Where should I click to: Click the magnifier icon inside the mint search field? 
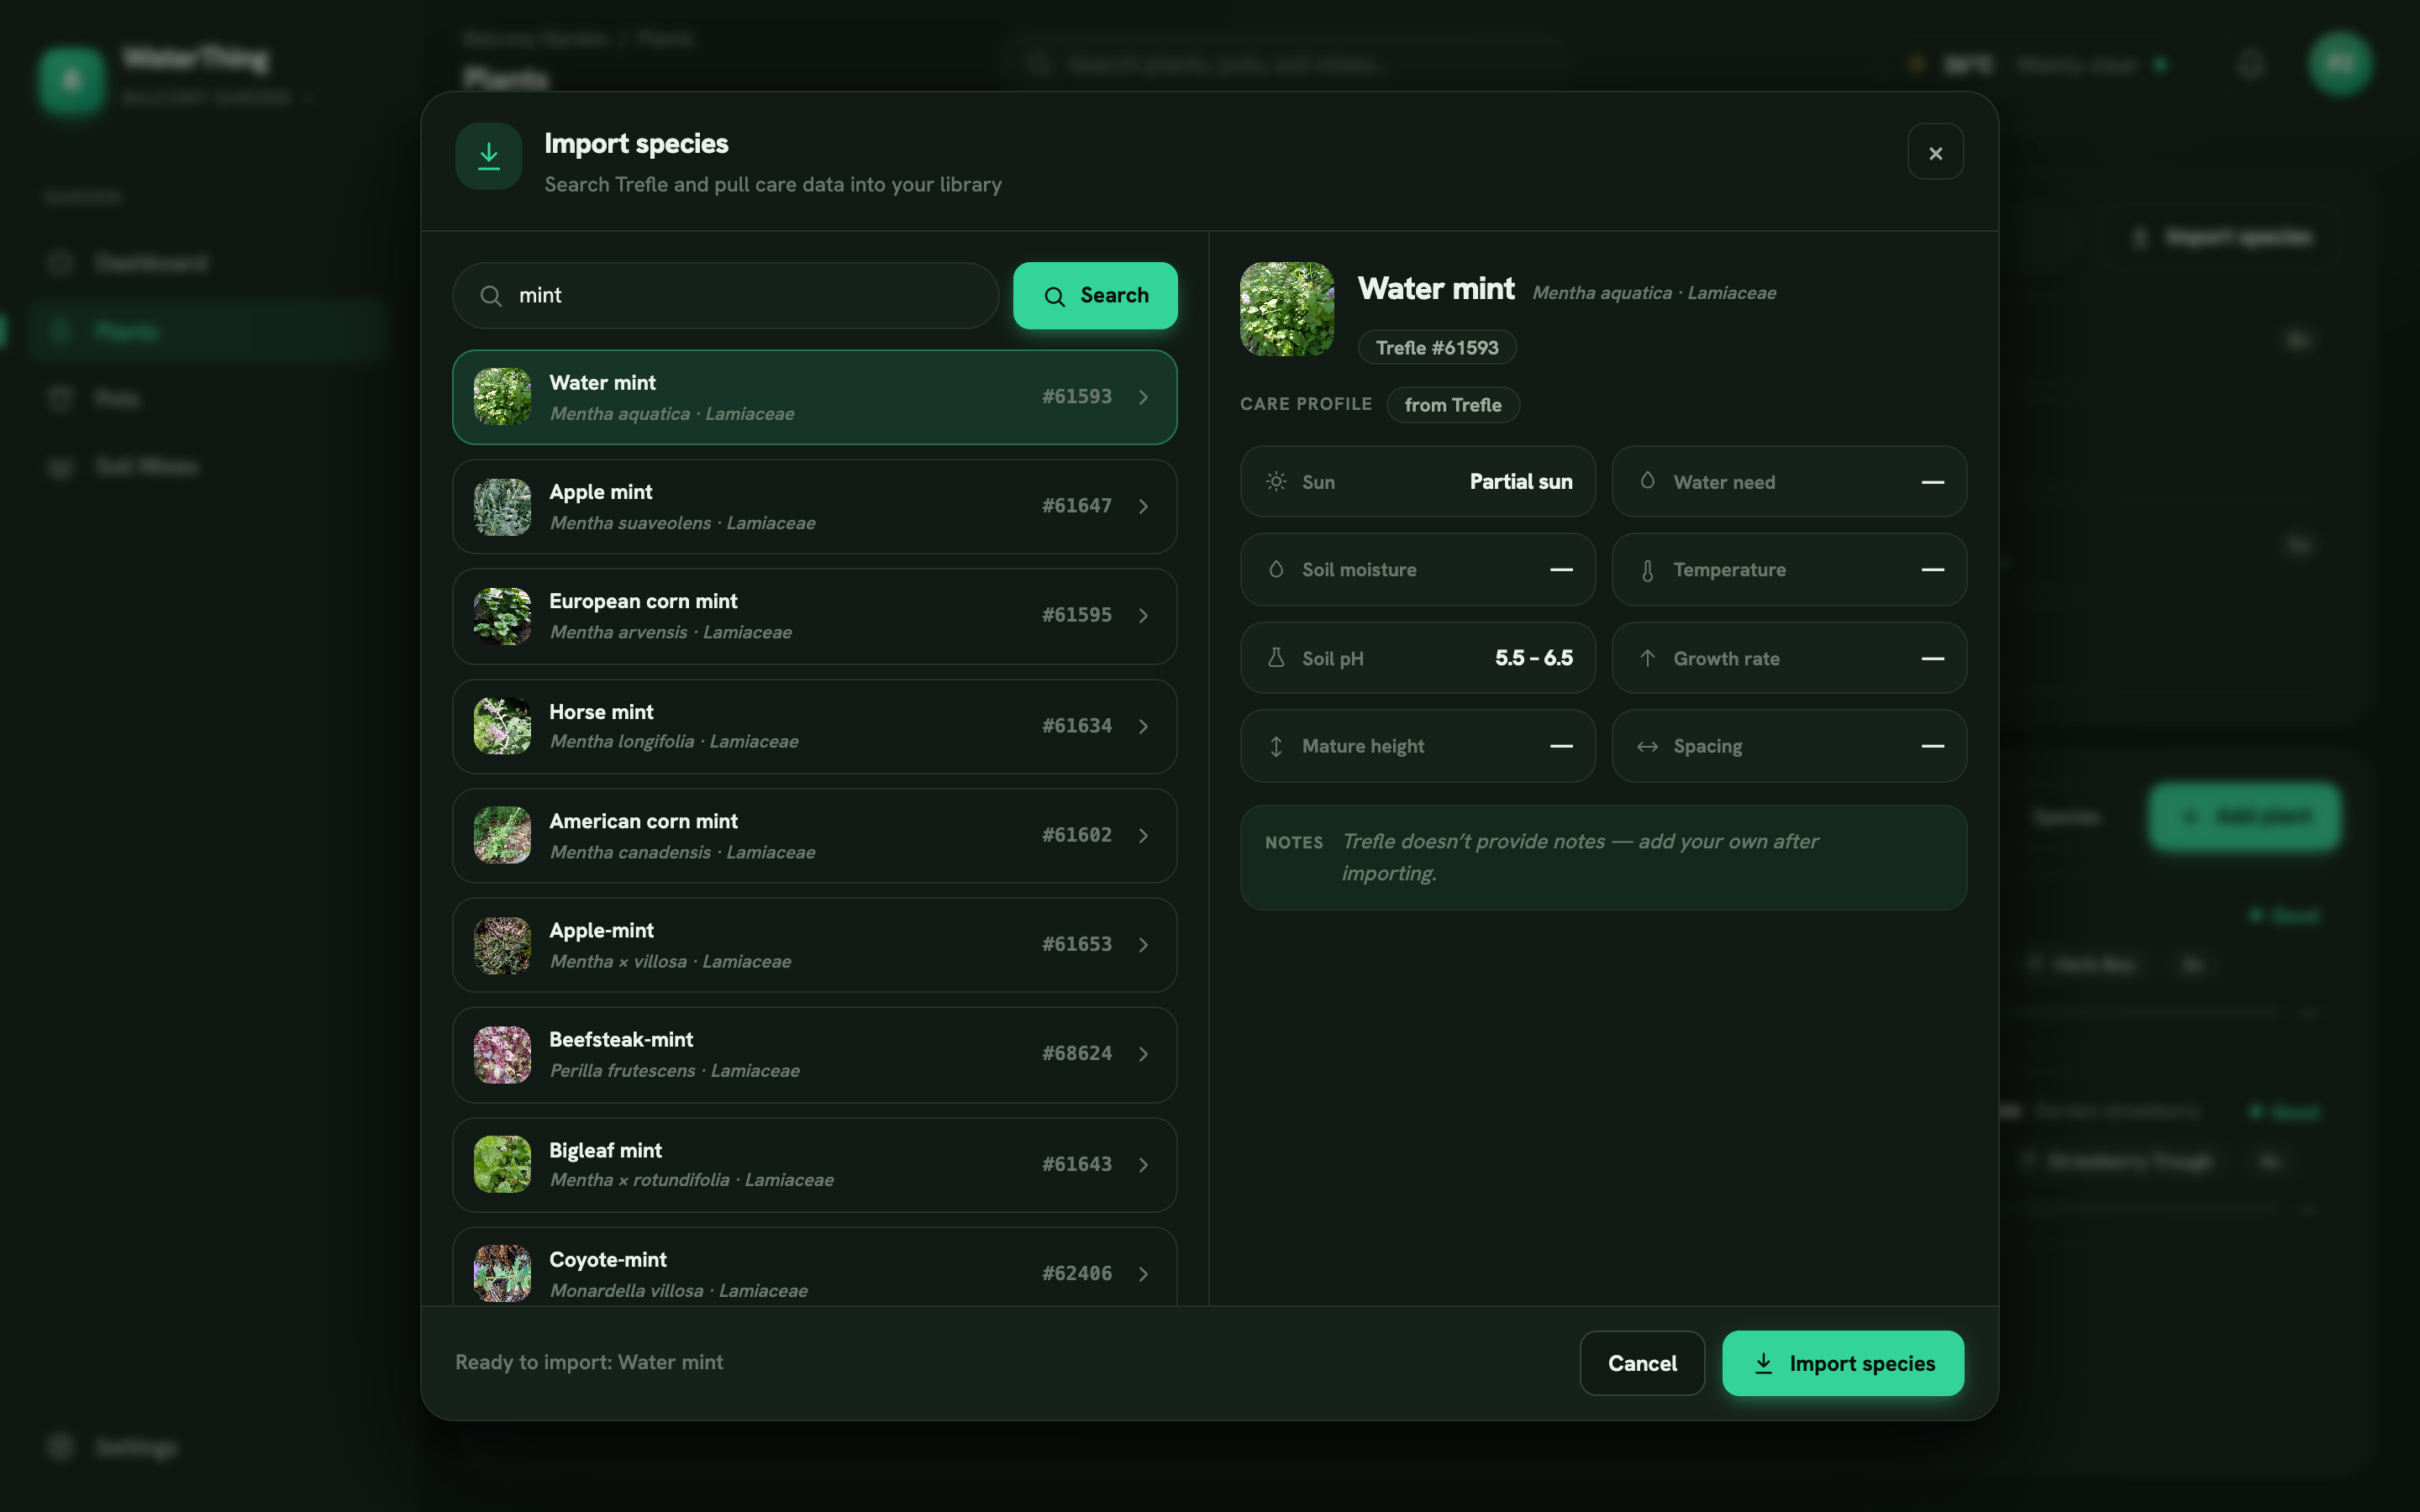[x=491, y=296]
